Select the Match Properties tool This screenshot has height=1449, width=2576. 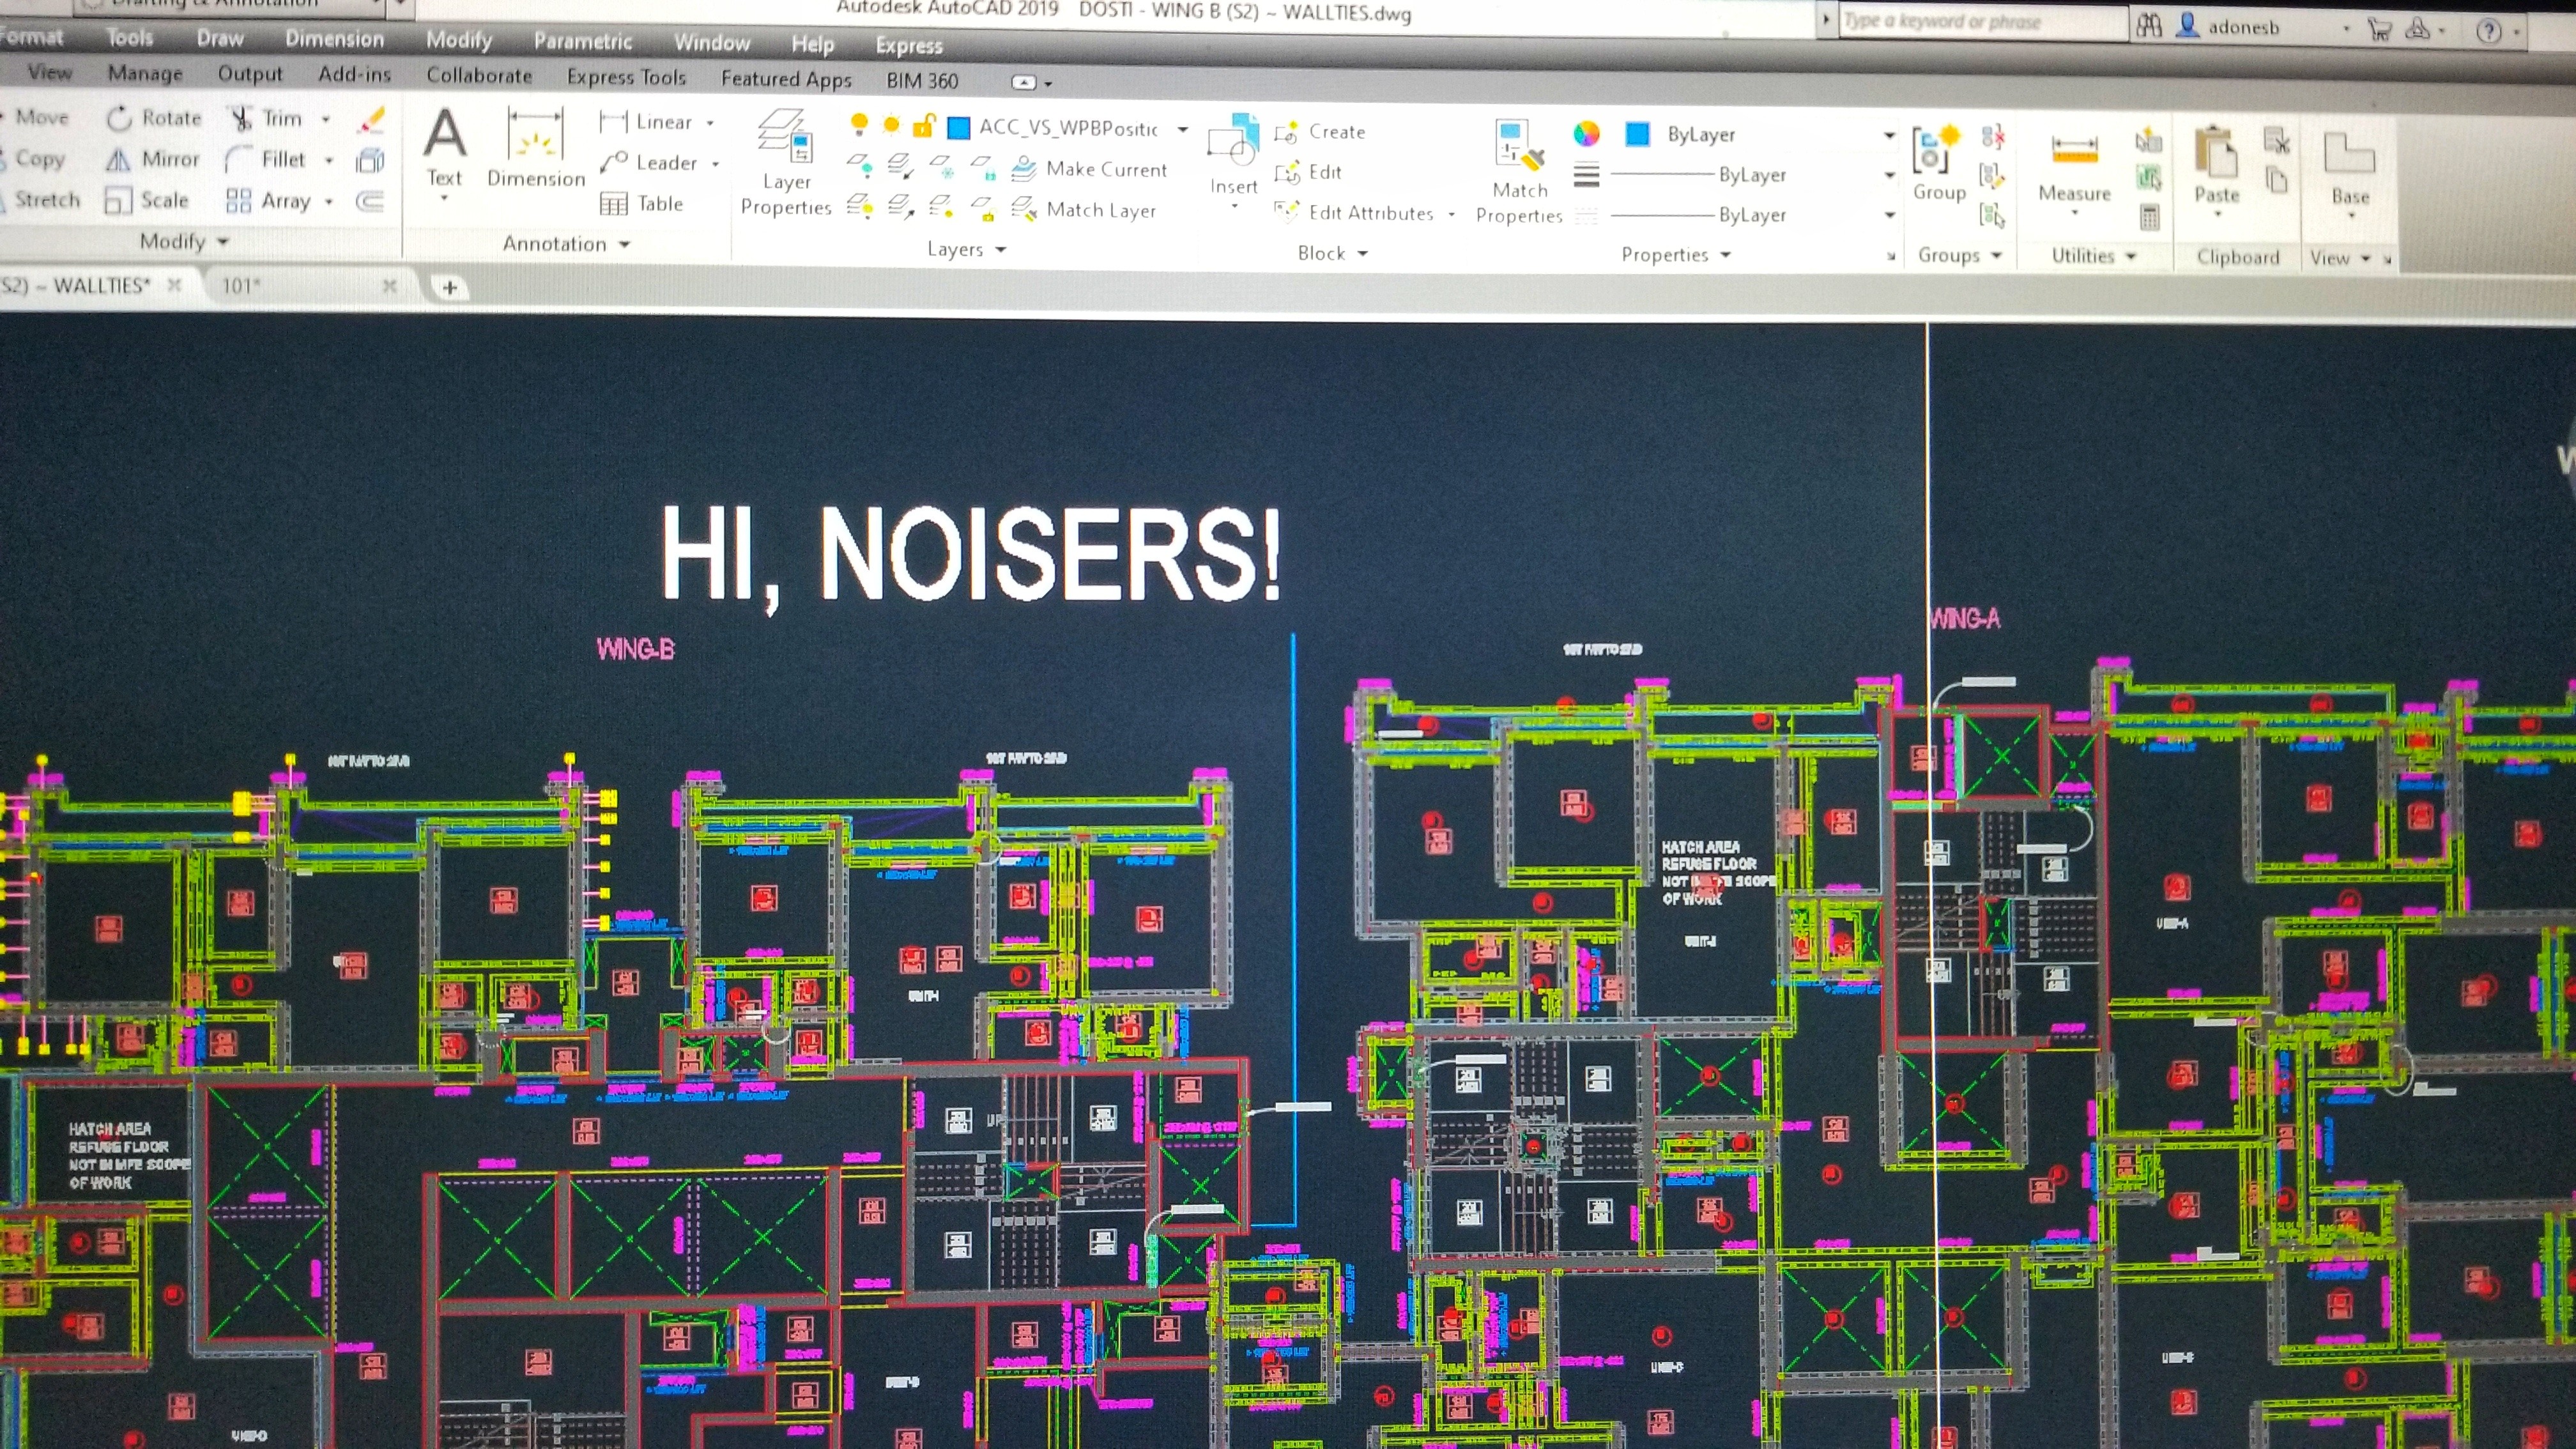(x=1519, y=171)
